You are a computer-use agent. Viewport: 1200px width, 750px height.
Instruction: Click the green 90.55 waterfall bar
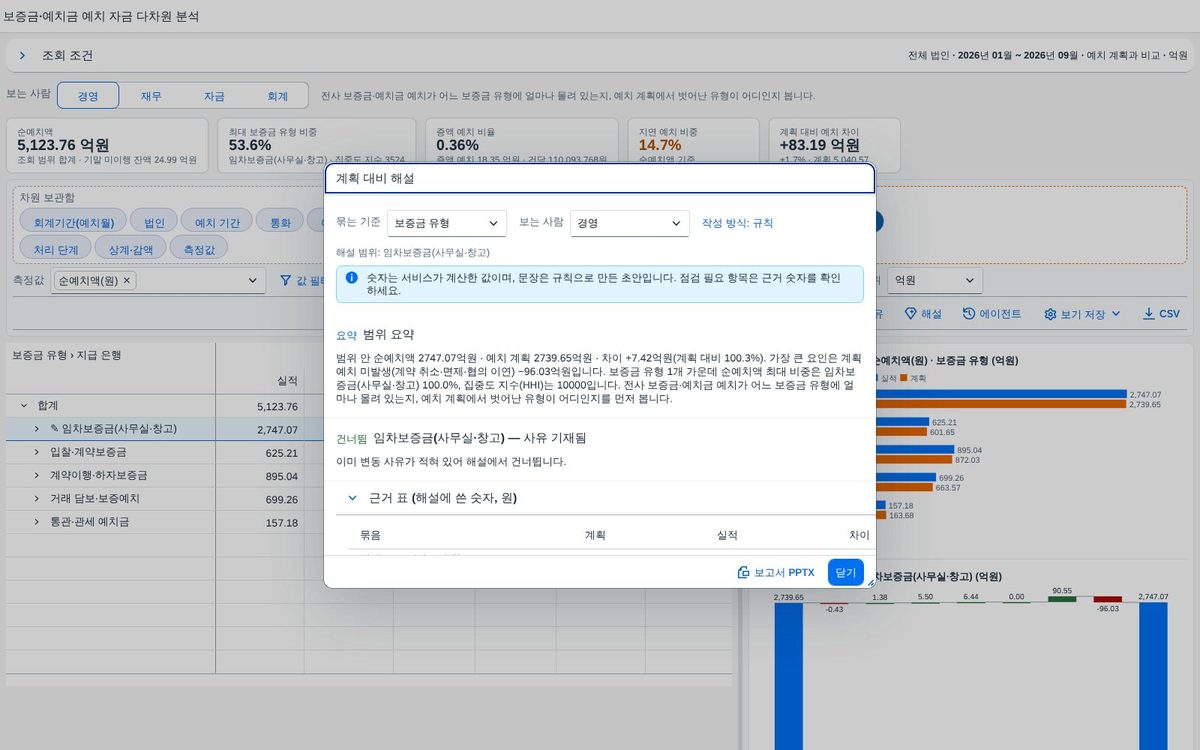pos(1062,599)
